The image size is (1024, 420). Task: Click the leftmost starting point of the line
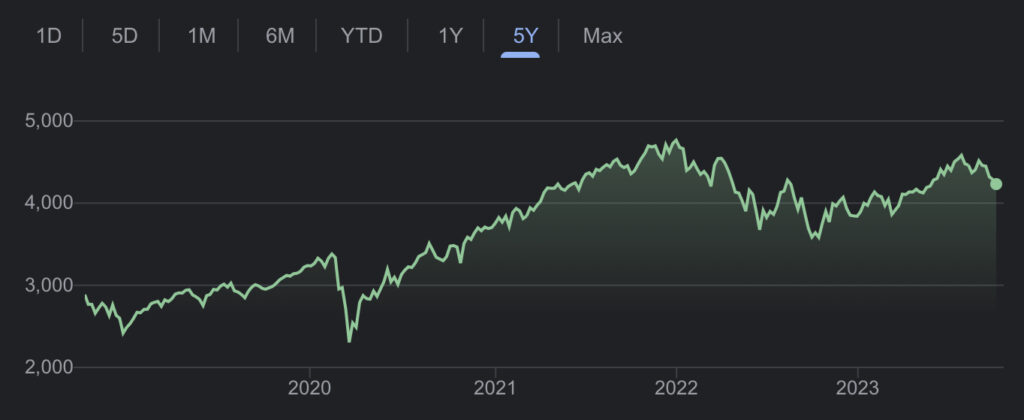(86, 296)
